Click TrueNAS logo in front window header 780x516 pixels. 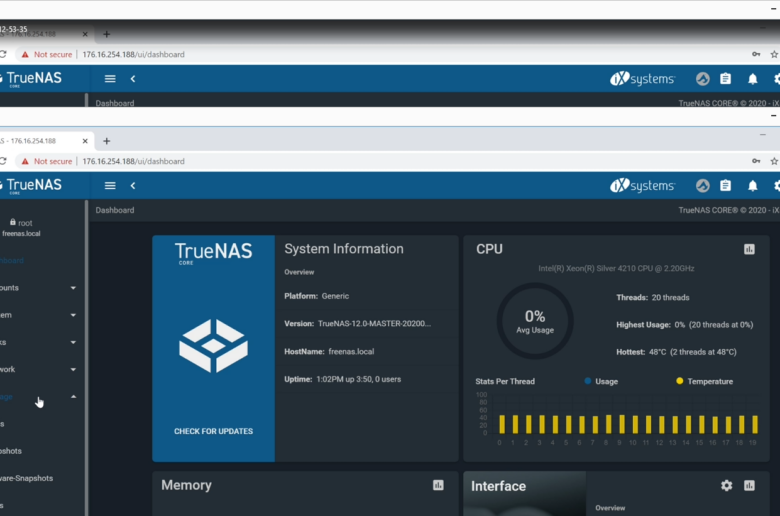31,186
